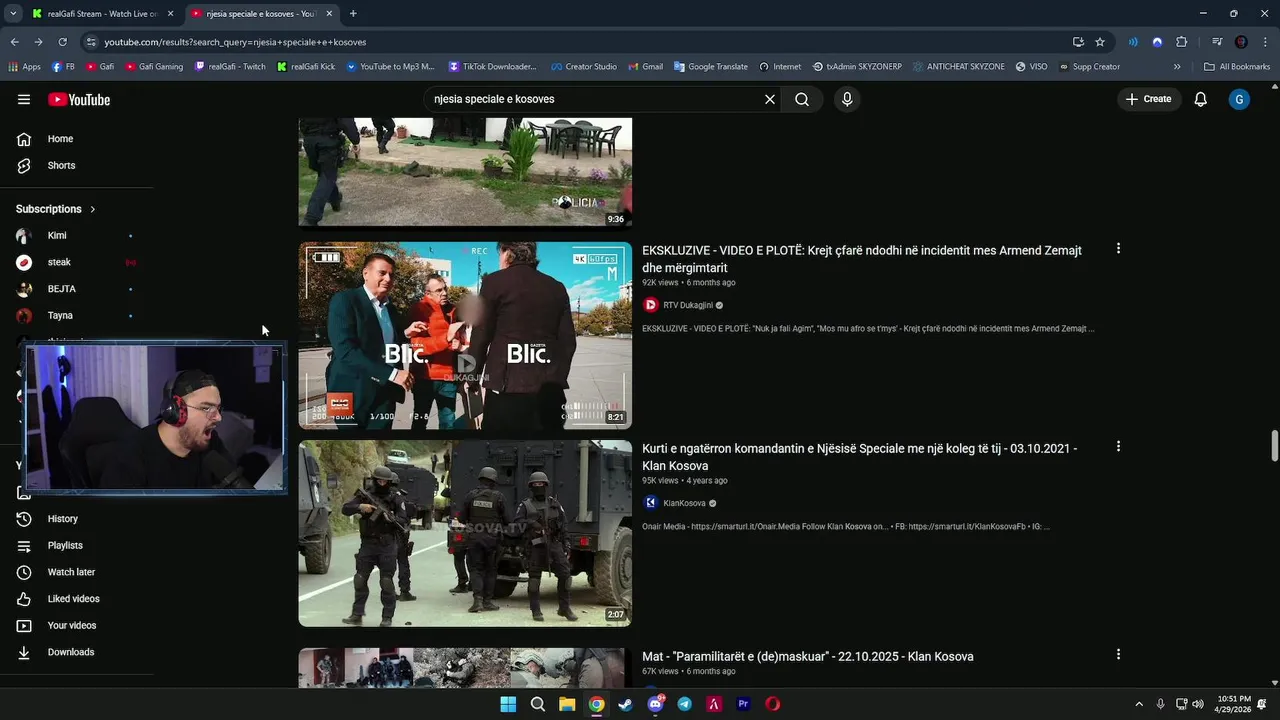Click the magnifying glass search button
This screenshot has height=720, width=1280.
pos(802,99)
